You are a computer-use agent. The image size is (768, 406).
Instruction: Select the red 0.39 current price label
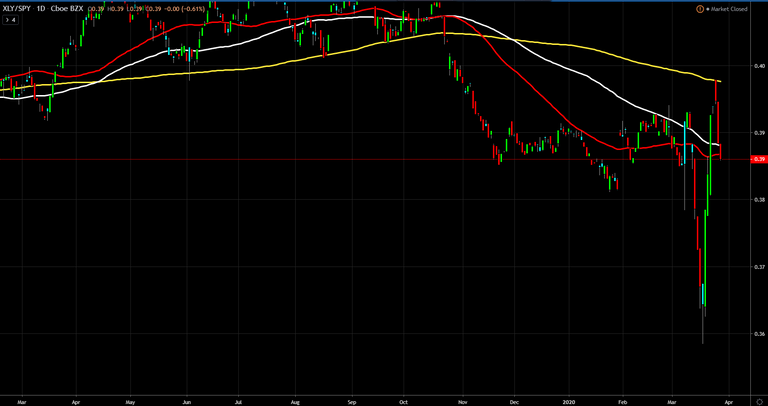759,159
